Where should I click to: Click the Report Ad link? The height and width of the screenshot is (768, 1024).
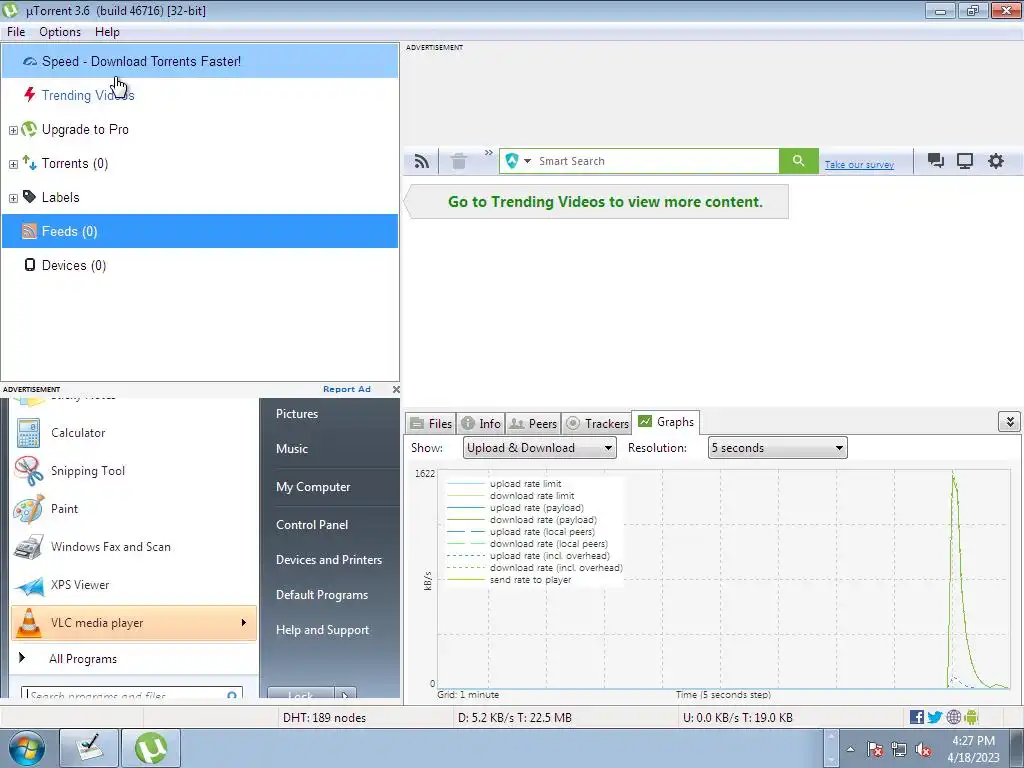[347, 389]
